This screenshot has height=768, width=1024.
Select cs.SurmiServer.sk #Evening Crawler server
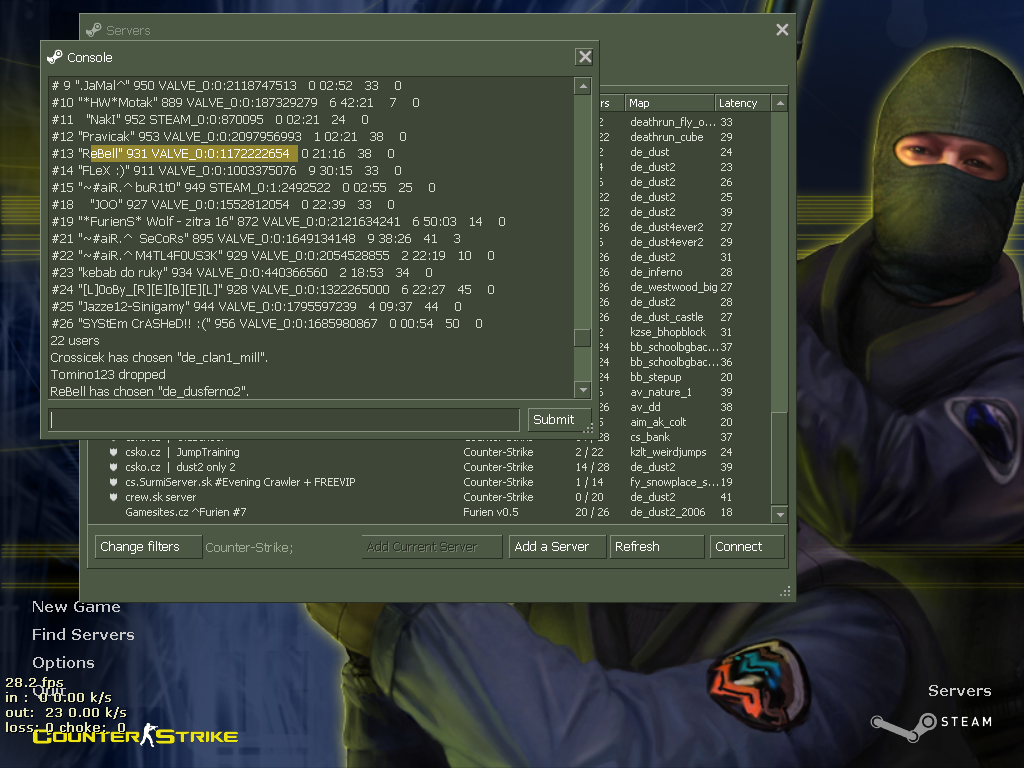pos(430,482)
